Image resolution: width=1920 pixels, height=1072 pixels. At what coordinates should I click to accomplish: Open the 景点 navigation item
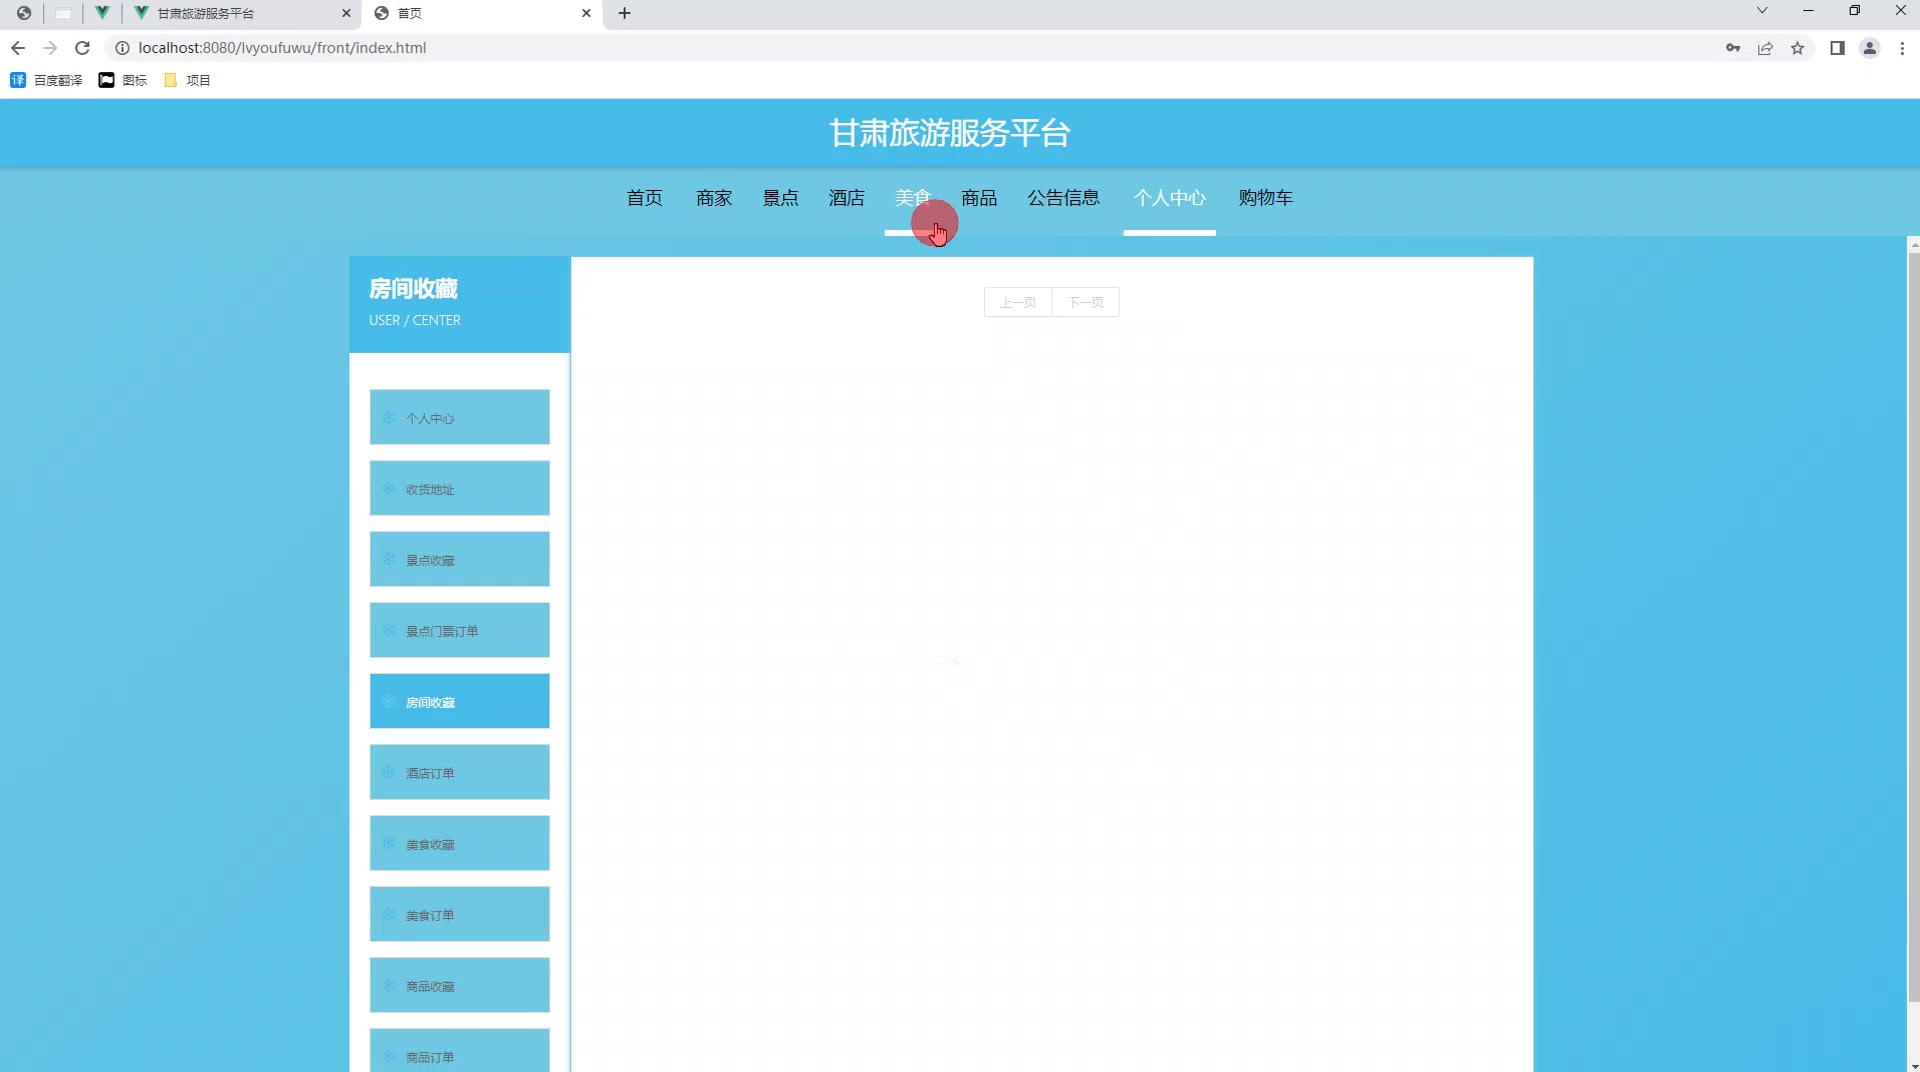point(780,198)
